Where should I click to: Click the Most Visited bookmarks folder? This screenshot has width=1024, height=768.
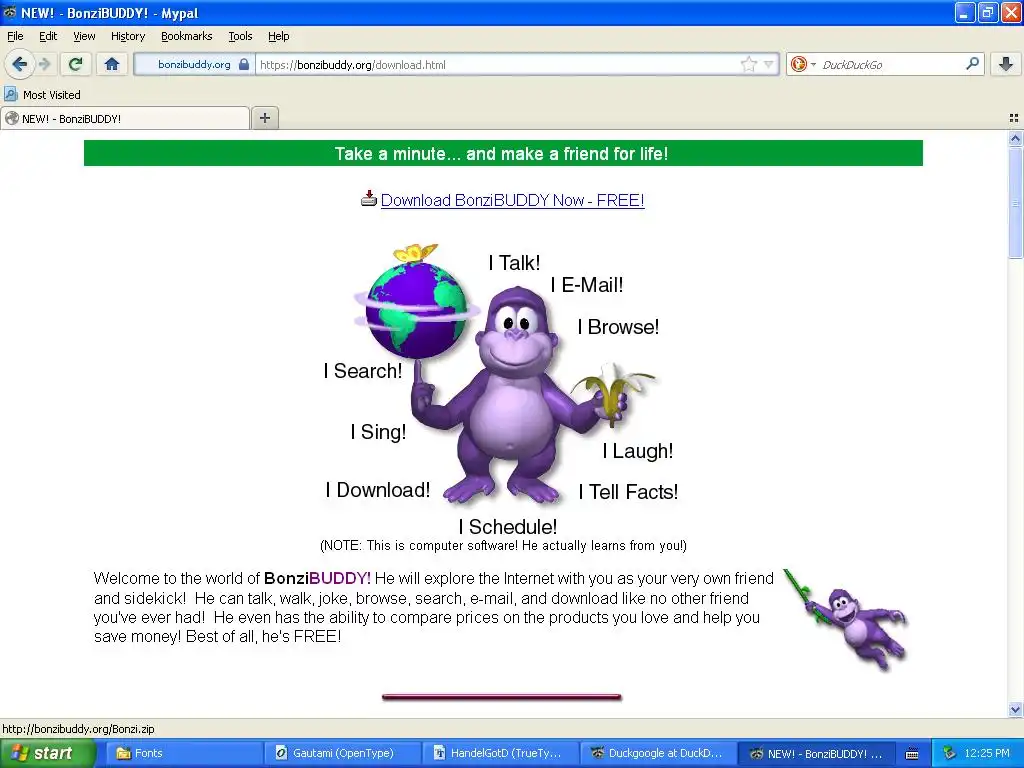click(42, 95)
